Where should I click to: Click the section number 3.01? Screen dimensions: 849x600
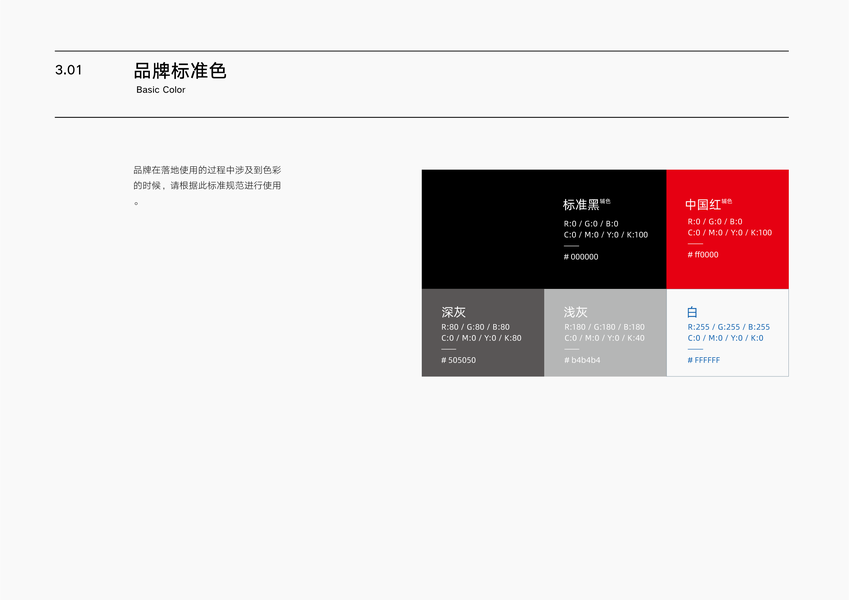[x=68, y=70]
